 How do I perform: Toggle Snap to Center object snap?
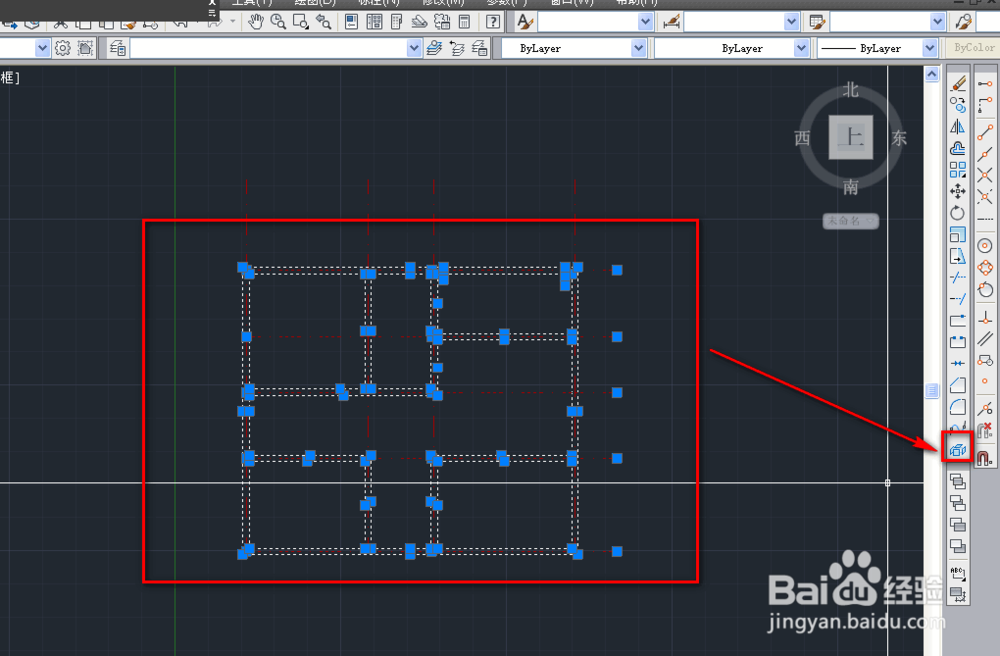tap(985, 245)
